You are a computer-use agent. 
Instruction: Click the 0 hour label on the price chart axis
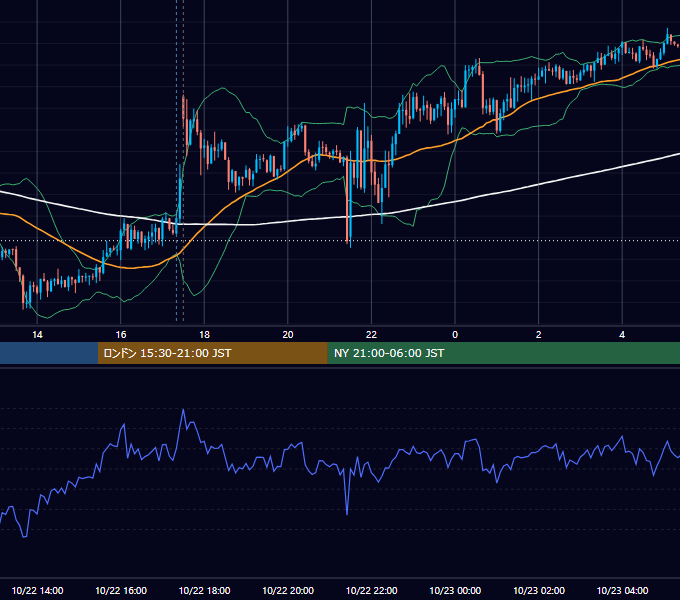click(x=455, y=335)
